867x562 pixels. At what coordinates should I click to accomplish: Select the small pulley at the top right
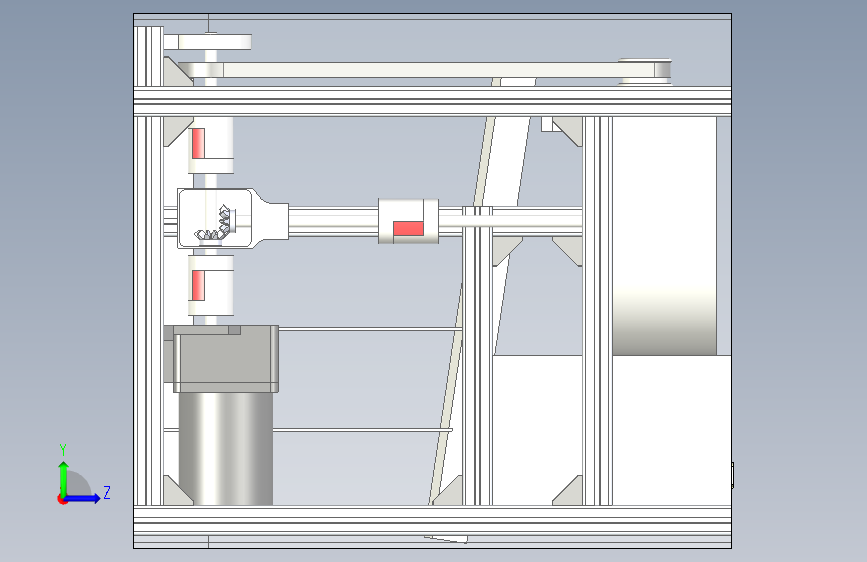tap(645, 71)
